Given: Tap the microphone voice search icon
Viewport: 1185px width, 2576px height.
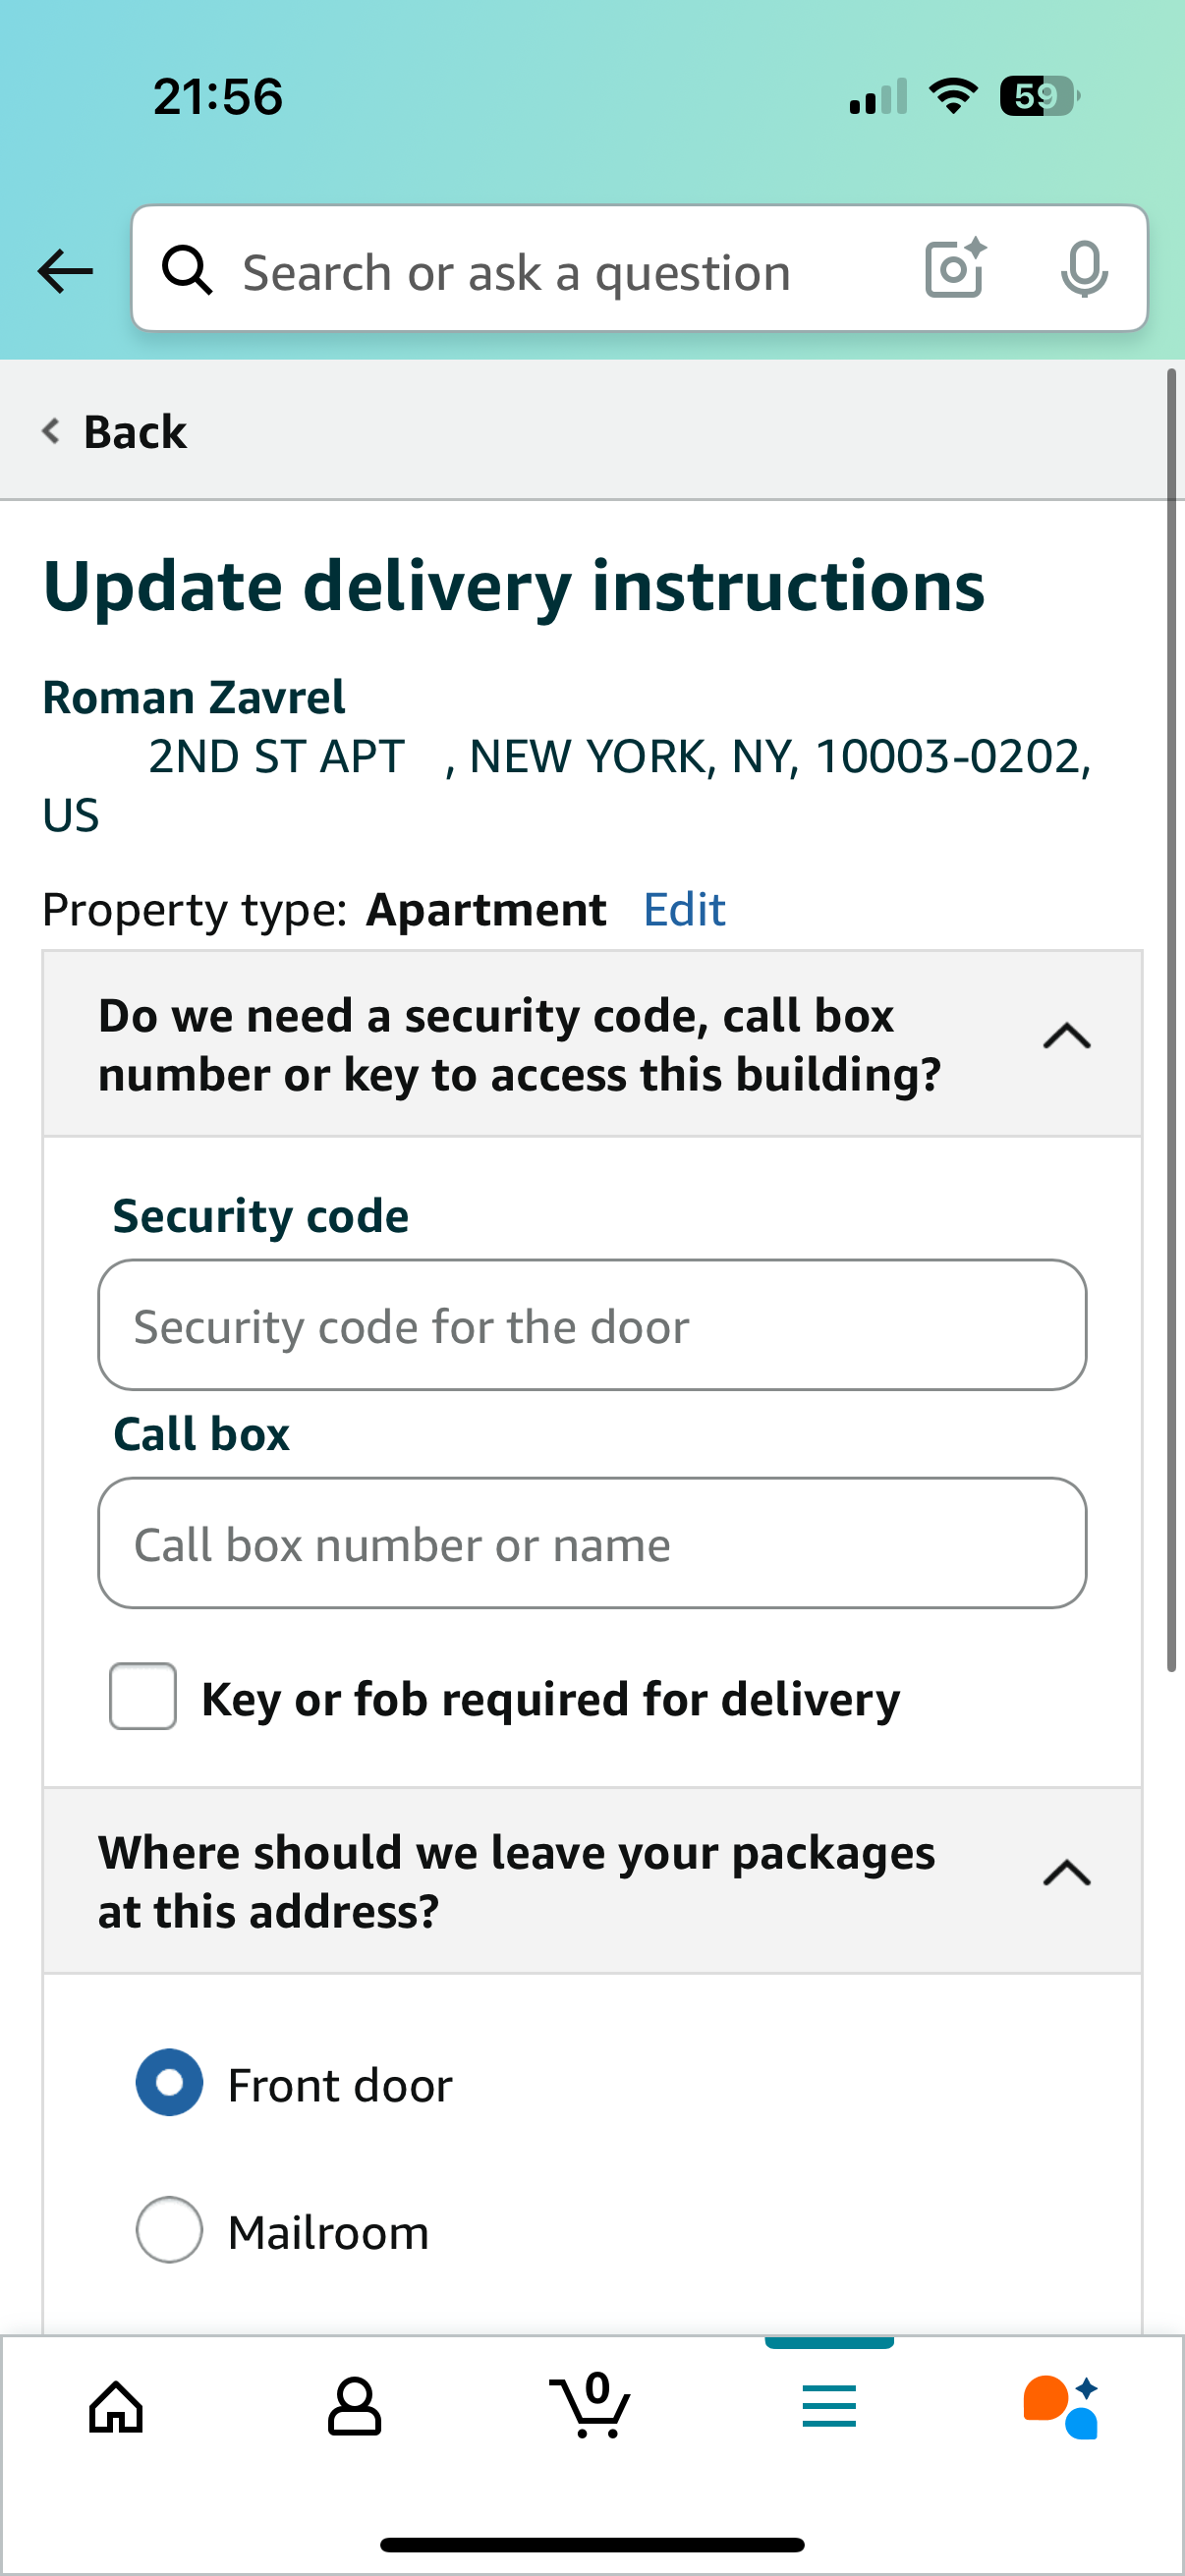Looking at the screenshot, I should click(x=1084, y=268).
